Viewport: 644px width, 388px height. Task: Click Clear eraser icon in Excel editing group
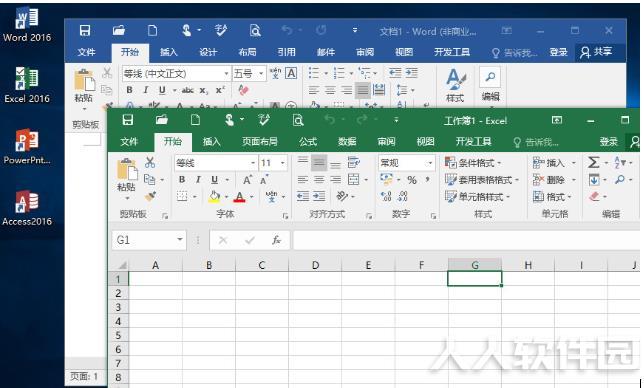594,197
